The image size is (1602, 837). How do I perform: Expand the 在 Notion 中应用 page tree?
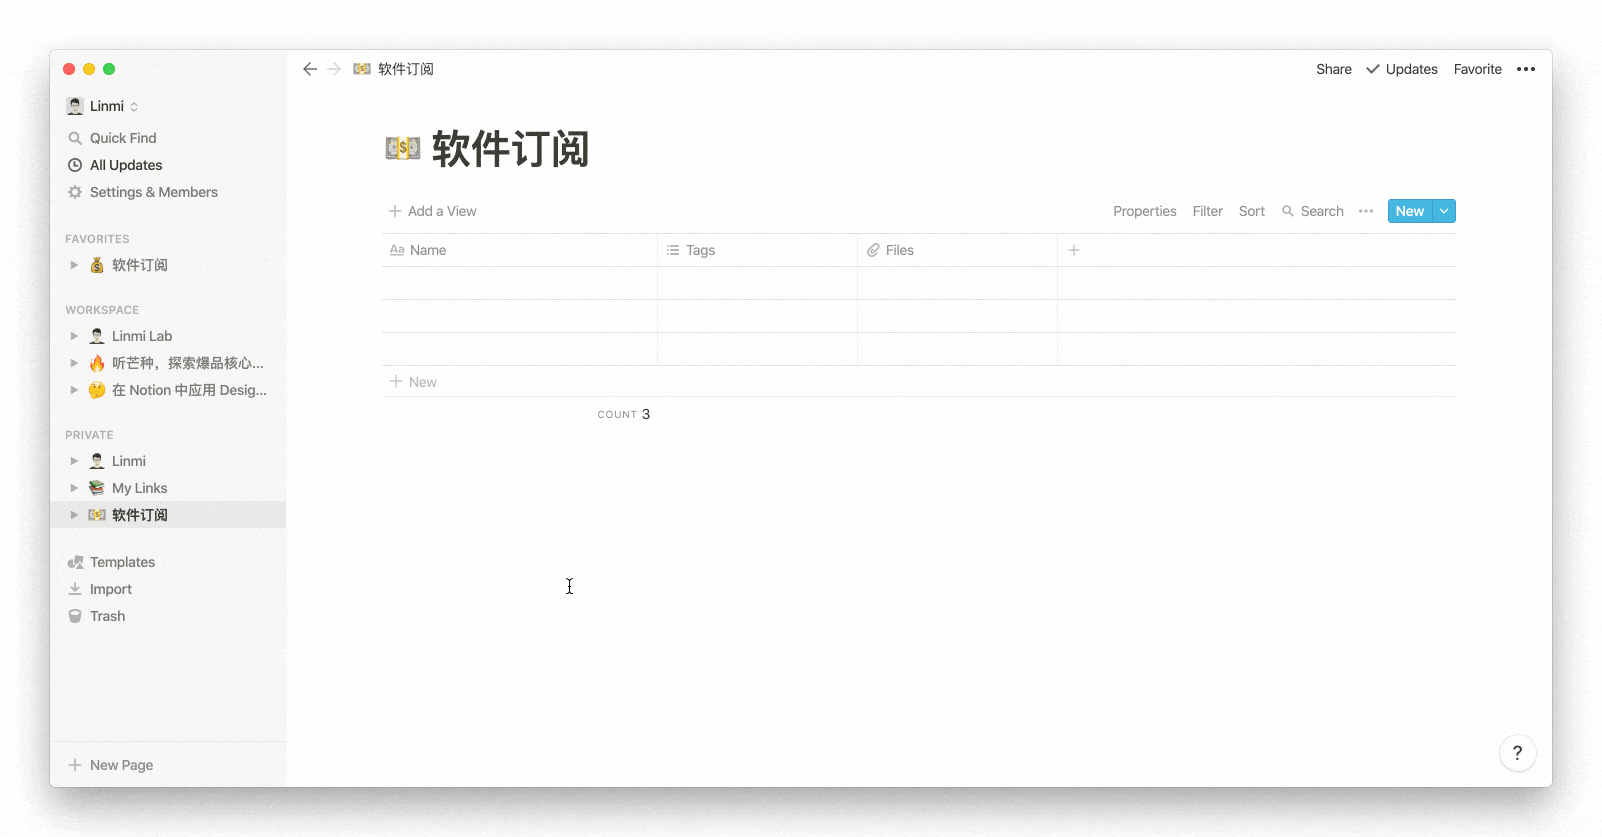tap(74, 390)
